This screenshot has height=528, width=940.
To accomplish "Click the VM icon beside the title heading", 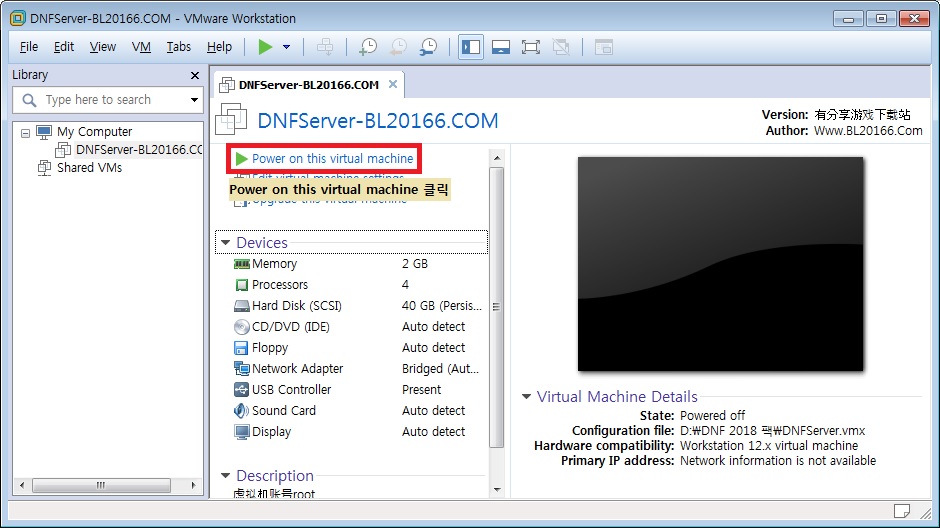I will pyautogui.click(x=231, y=119).
